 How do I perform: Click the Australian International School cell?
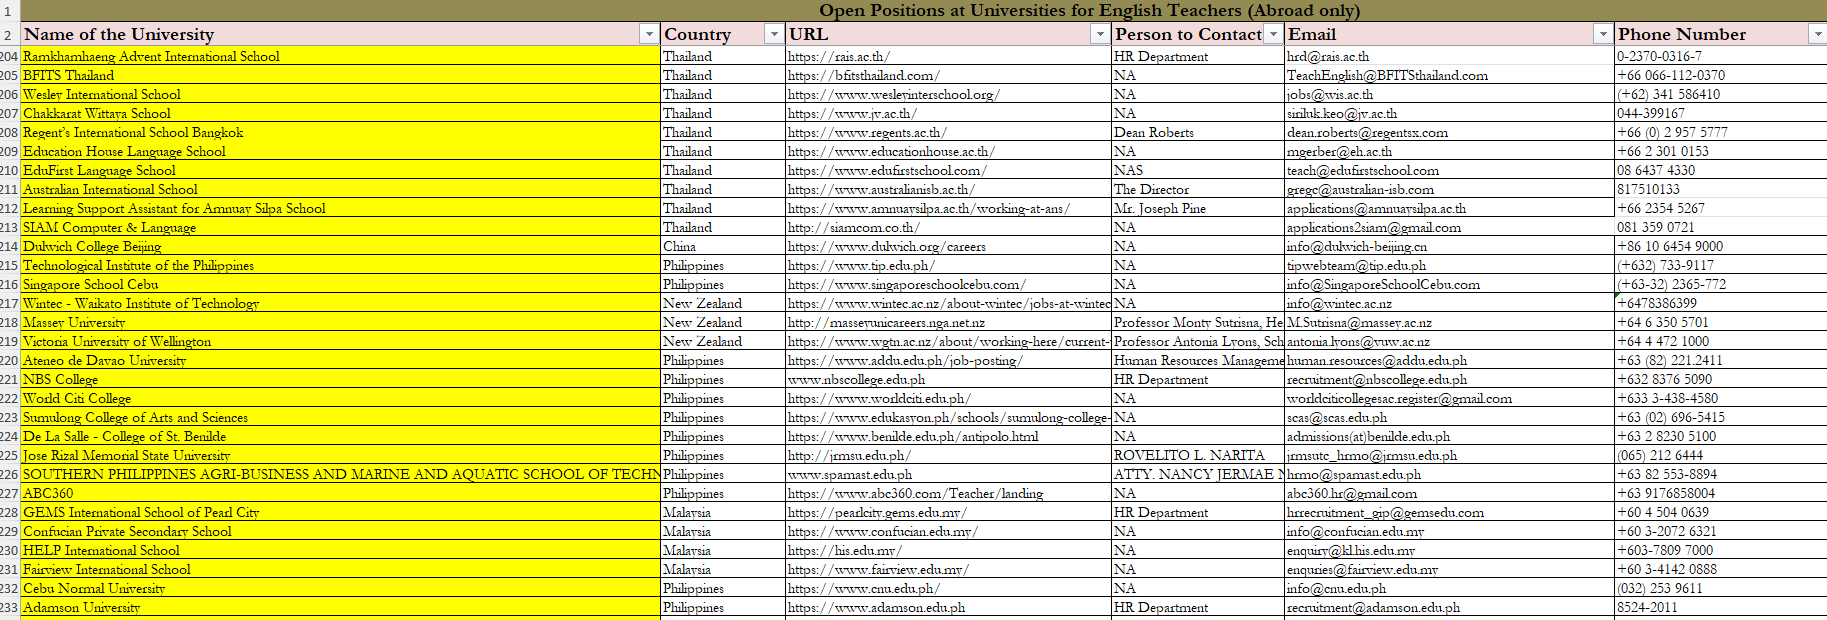pos(340,189)
